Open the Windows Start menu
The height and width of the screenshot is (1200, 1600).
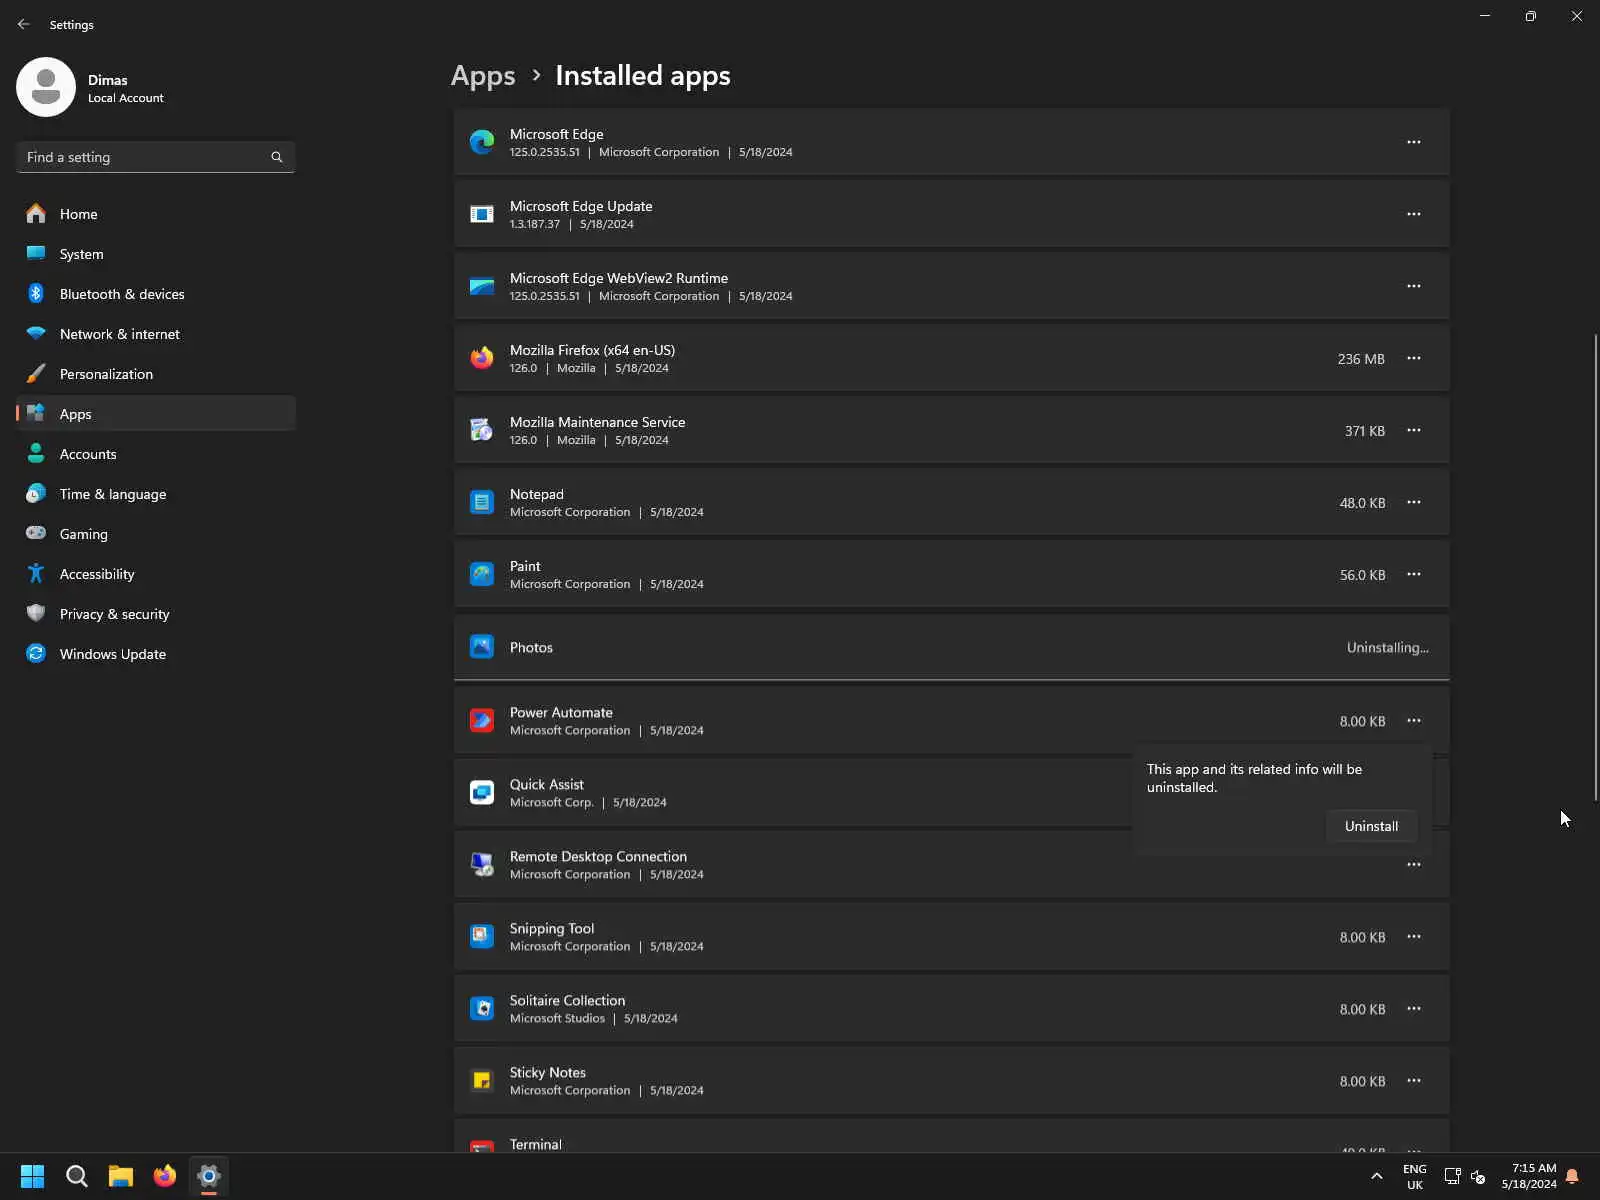pyautogui.click(x=32, y=1176)
